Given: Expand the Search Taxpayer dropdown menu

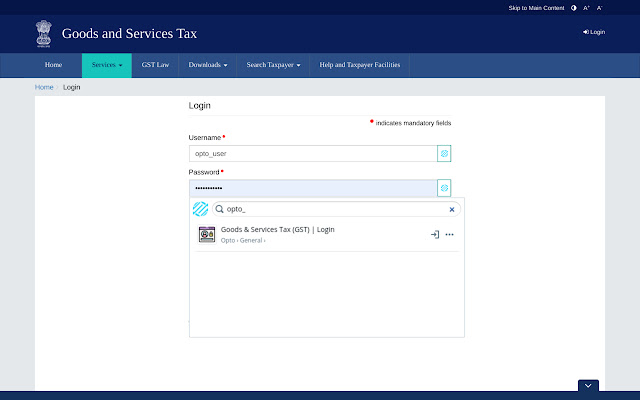Looking at the screenshot, I should point(273,65).
